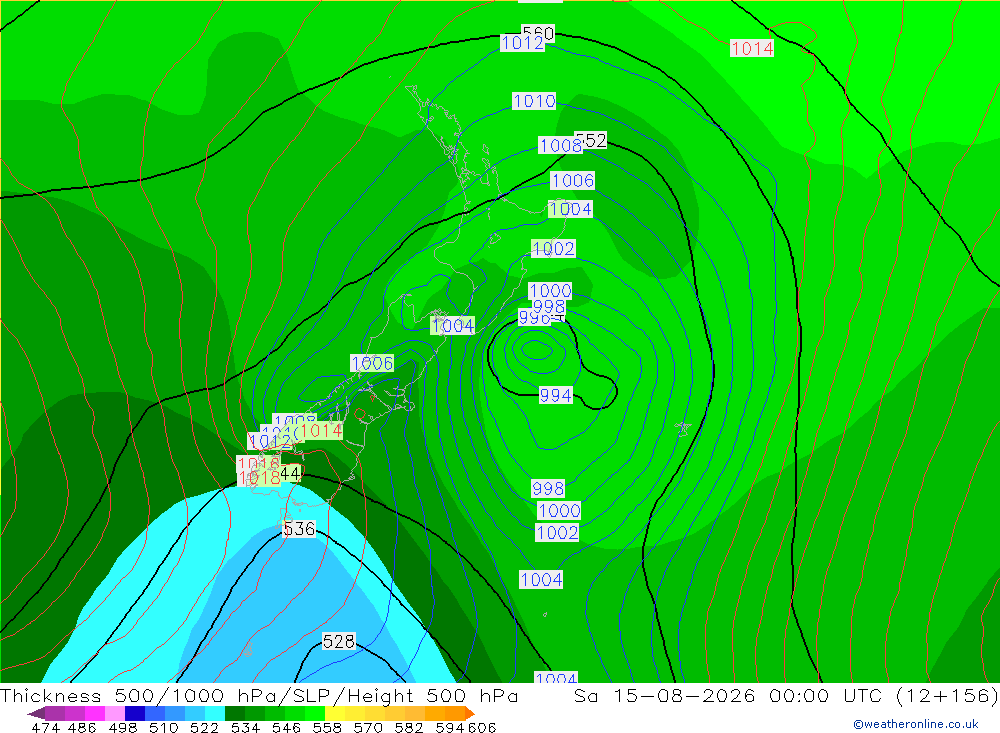Click the 'Sa 15-08-2026 00:00 UTC' forecast date
This screenshot has width=1000, height=733.
729,695
